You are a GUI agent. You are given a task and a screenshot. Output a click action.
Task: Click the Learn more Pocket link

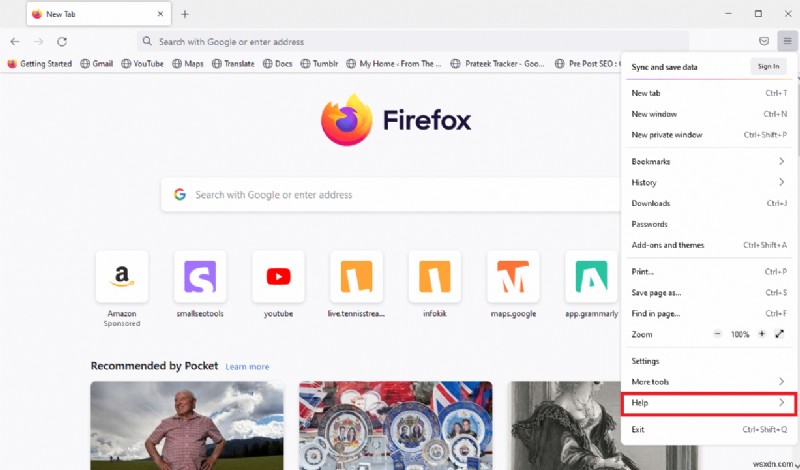point(247,366)
